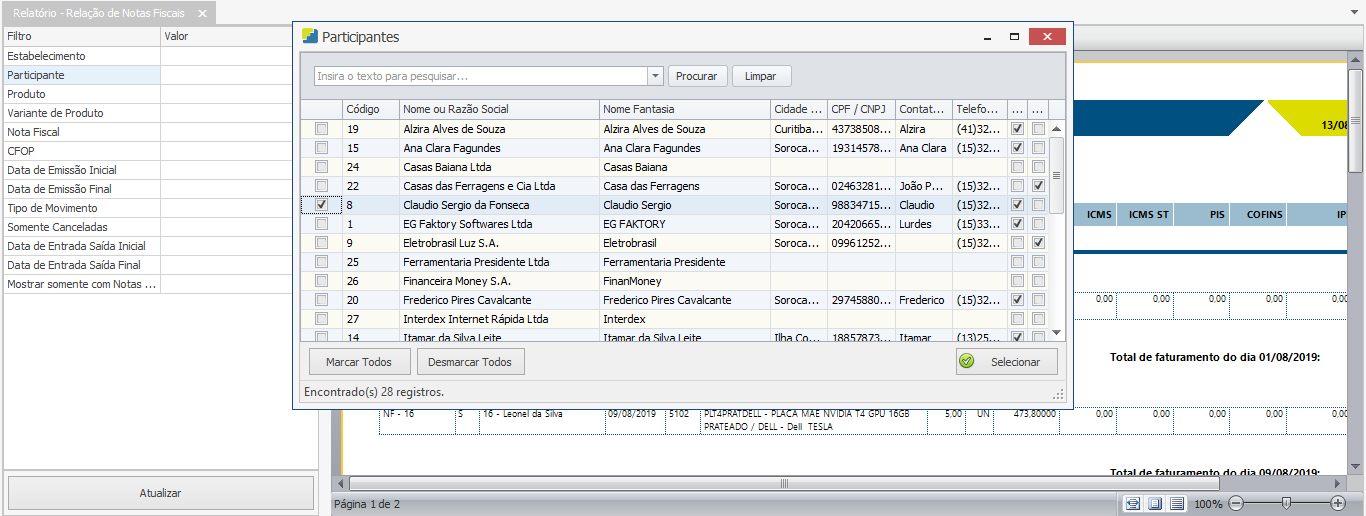
Task: Switch to the Relatório - Relação de Notas Fiscais tab
Action: pyautogui.click(x=98, y=13)
